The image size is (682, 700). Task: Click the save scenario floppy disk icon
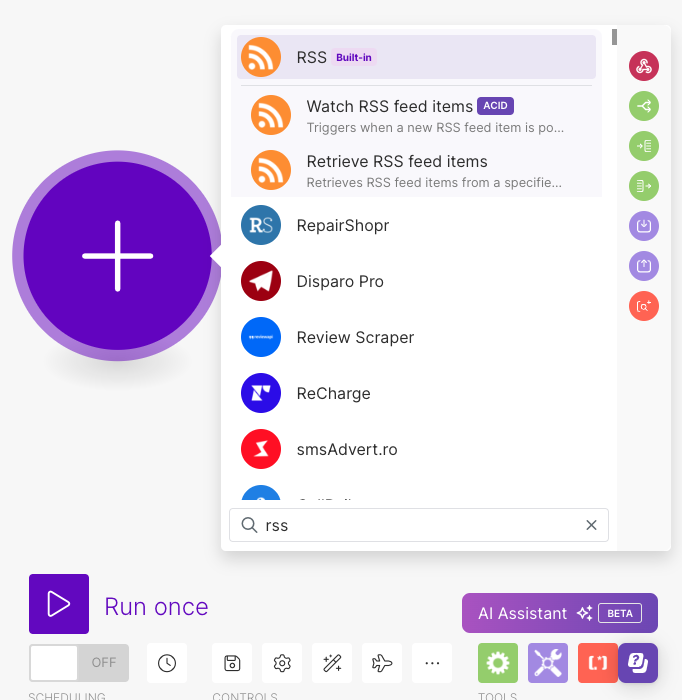[x=232, y=663]
